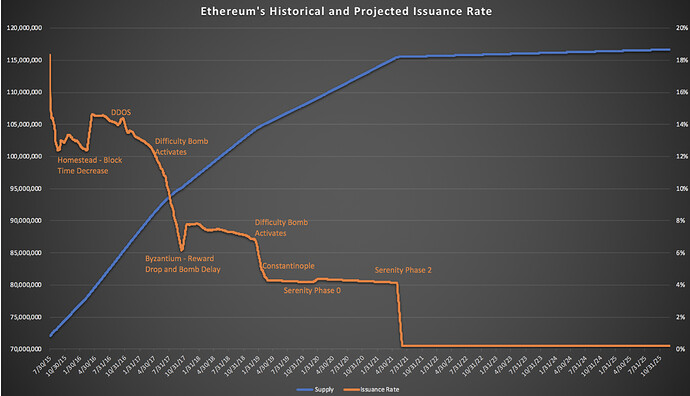Click the 7/30/15 date axis label
The height and width of the screenshot is (396, 690).
coord(43,365)
